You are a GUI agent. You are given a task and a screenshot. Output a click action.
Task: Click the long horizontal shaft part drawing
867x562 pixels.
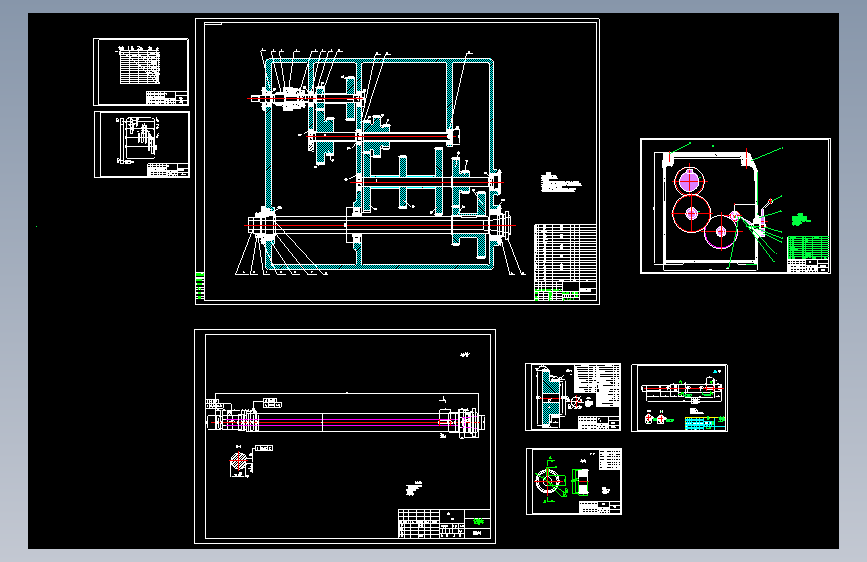tap(346, 422)
